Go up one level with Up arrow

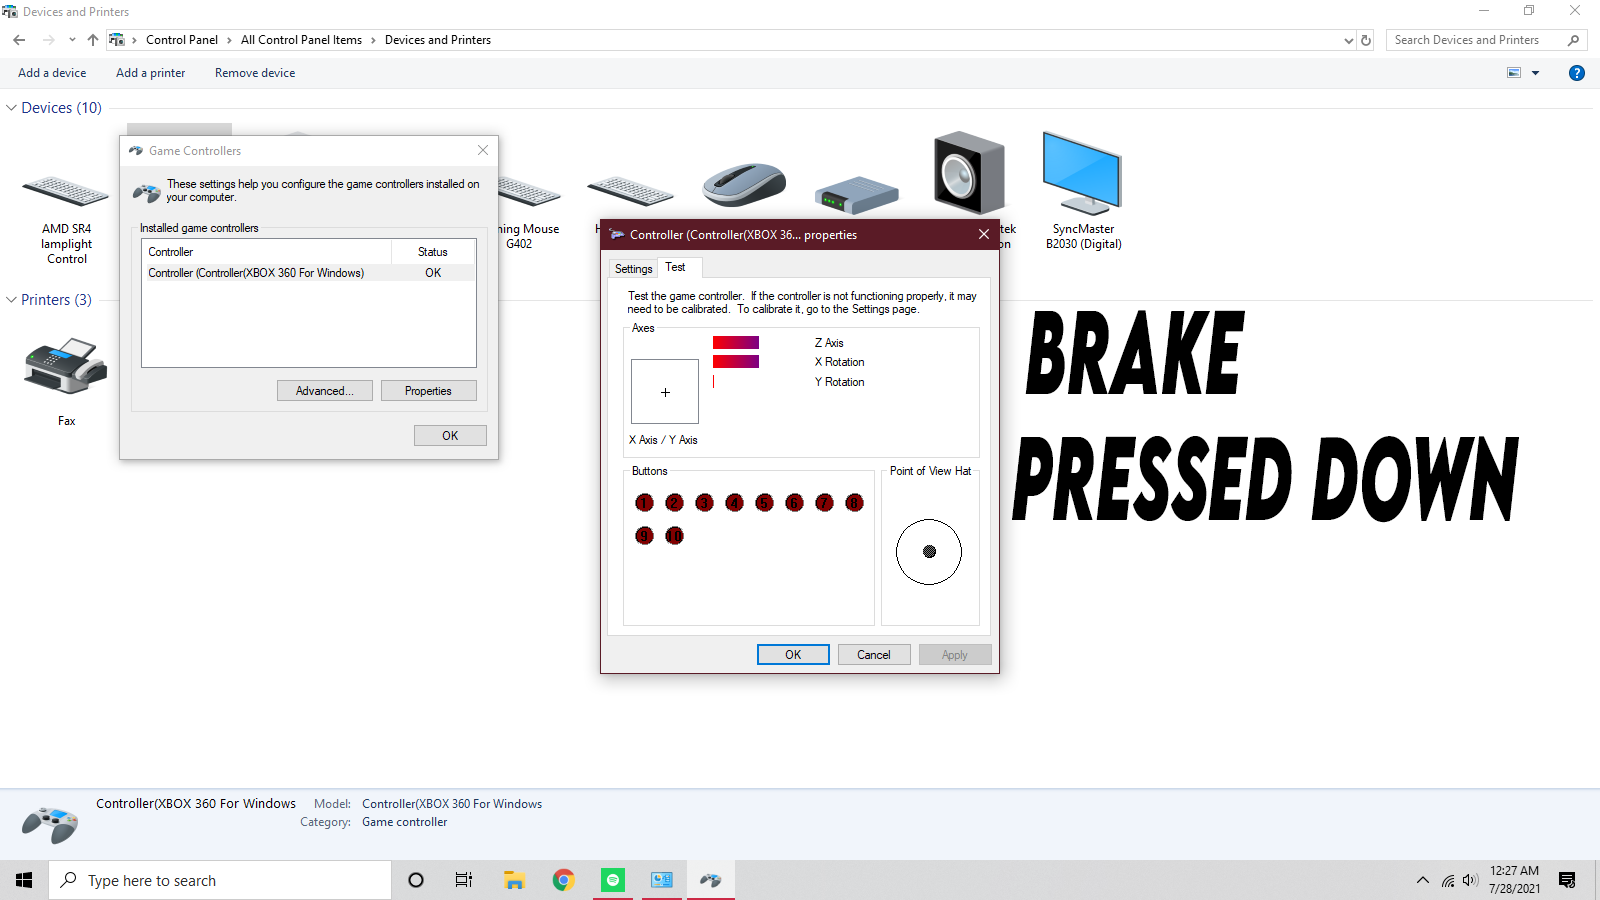tap(93, 40)
